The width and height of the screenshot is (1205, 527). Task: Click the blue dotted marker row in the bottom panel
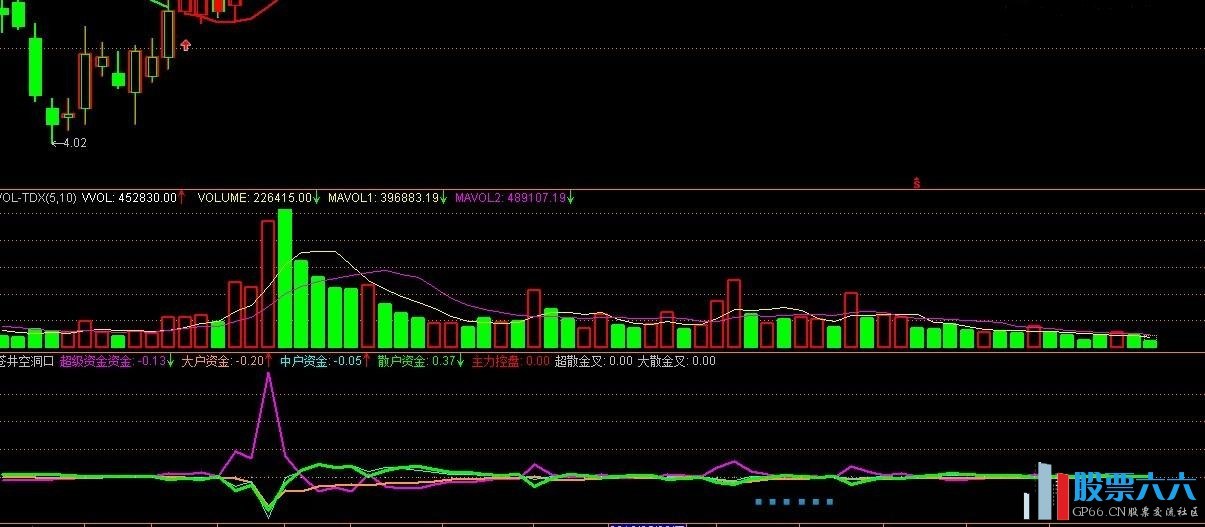(794, 501)
